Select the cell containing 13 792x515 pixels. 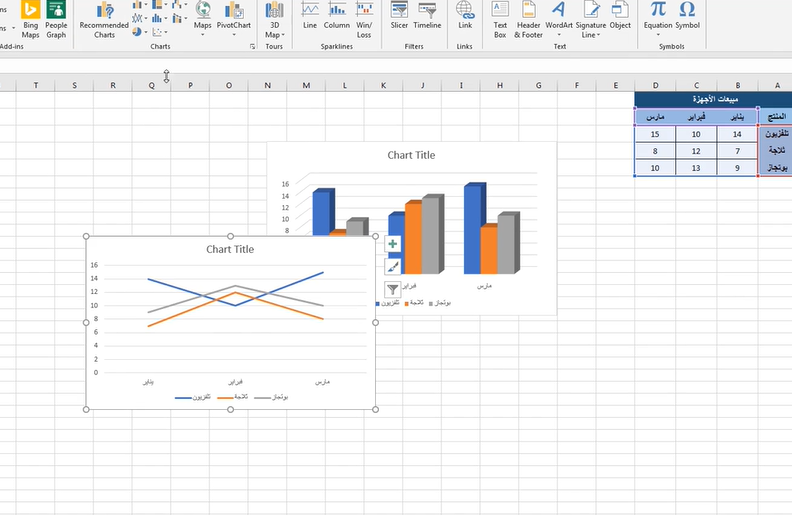(696, 168)
